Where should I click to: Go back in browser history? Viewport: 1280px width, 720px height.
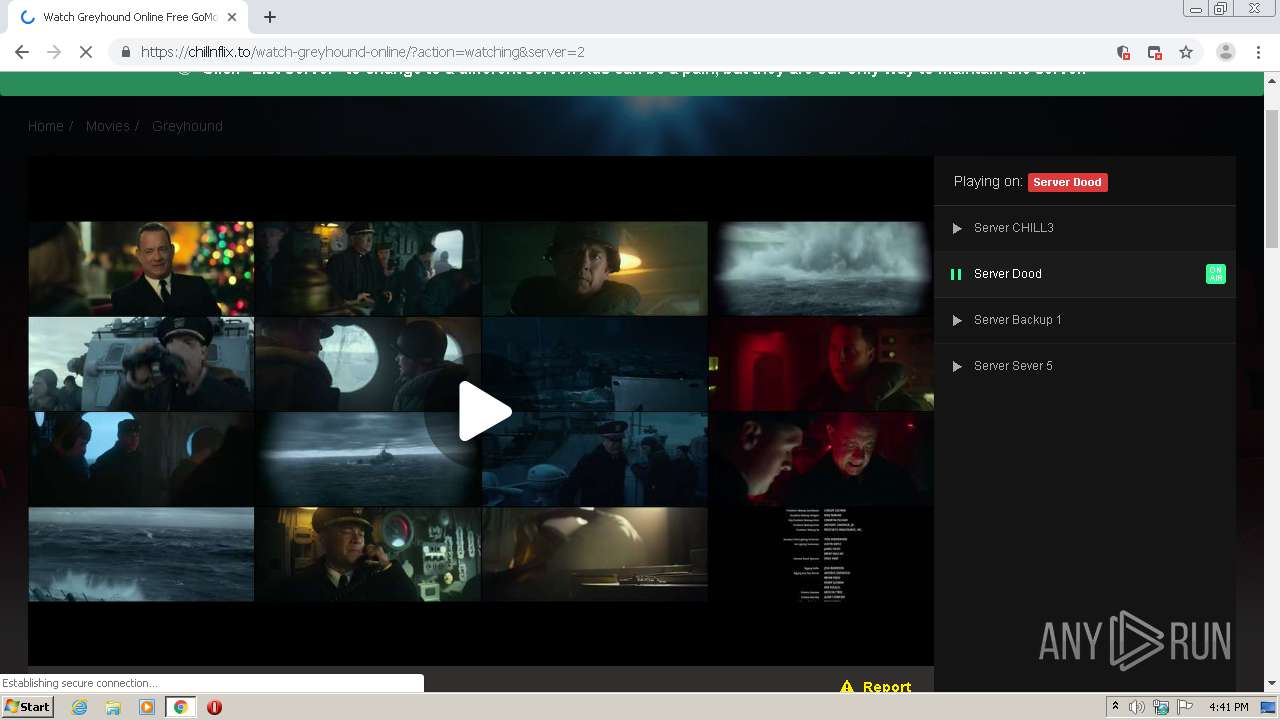[x=22, y=52]
